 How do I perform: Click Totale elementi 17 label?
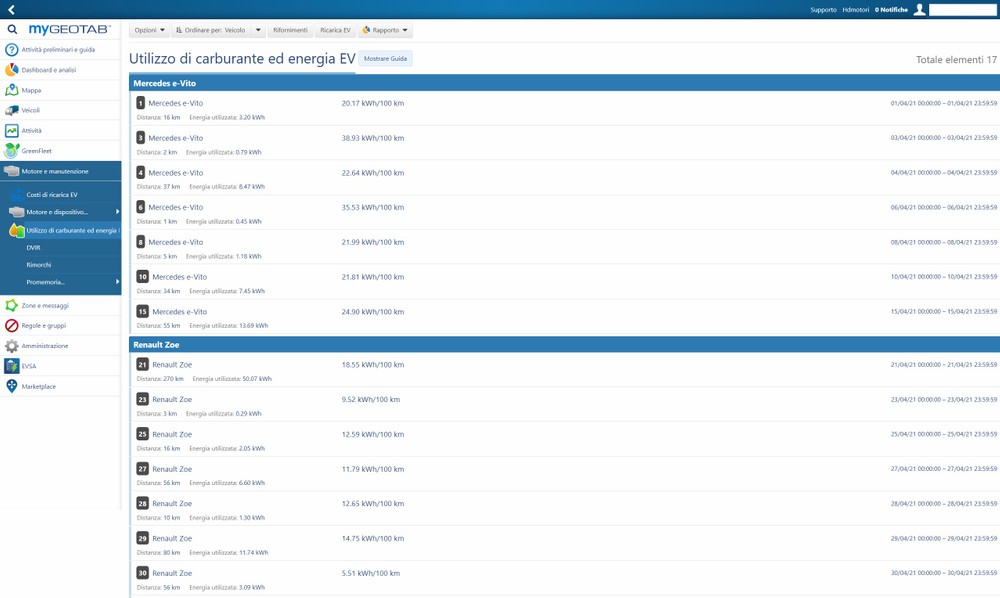(956, 59)
